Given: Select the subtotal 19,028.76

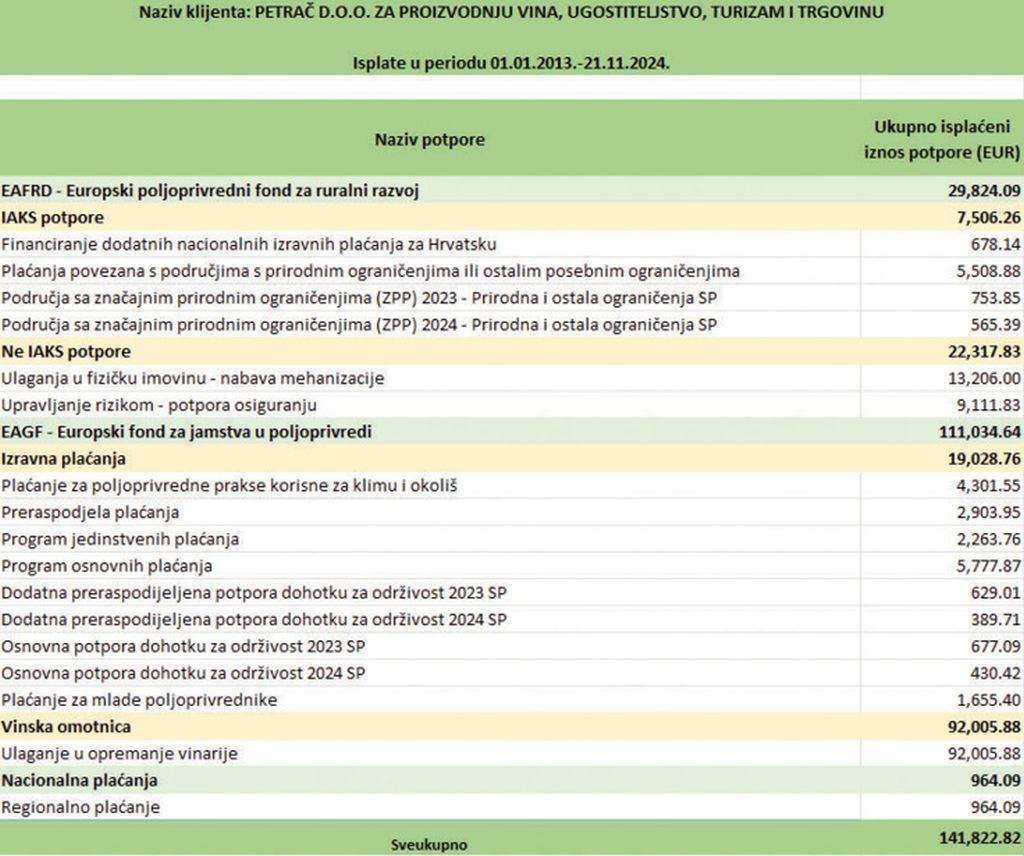Looking at the screenshot, I should point(984,458).
